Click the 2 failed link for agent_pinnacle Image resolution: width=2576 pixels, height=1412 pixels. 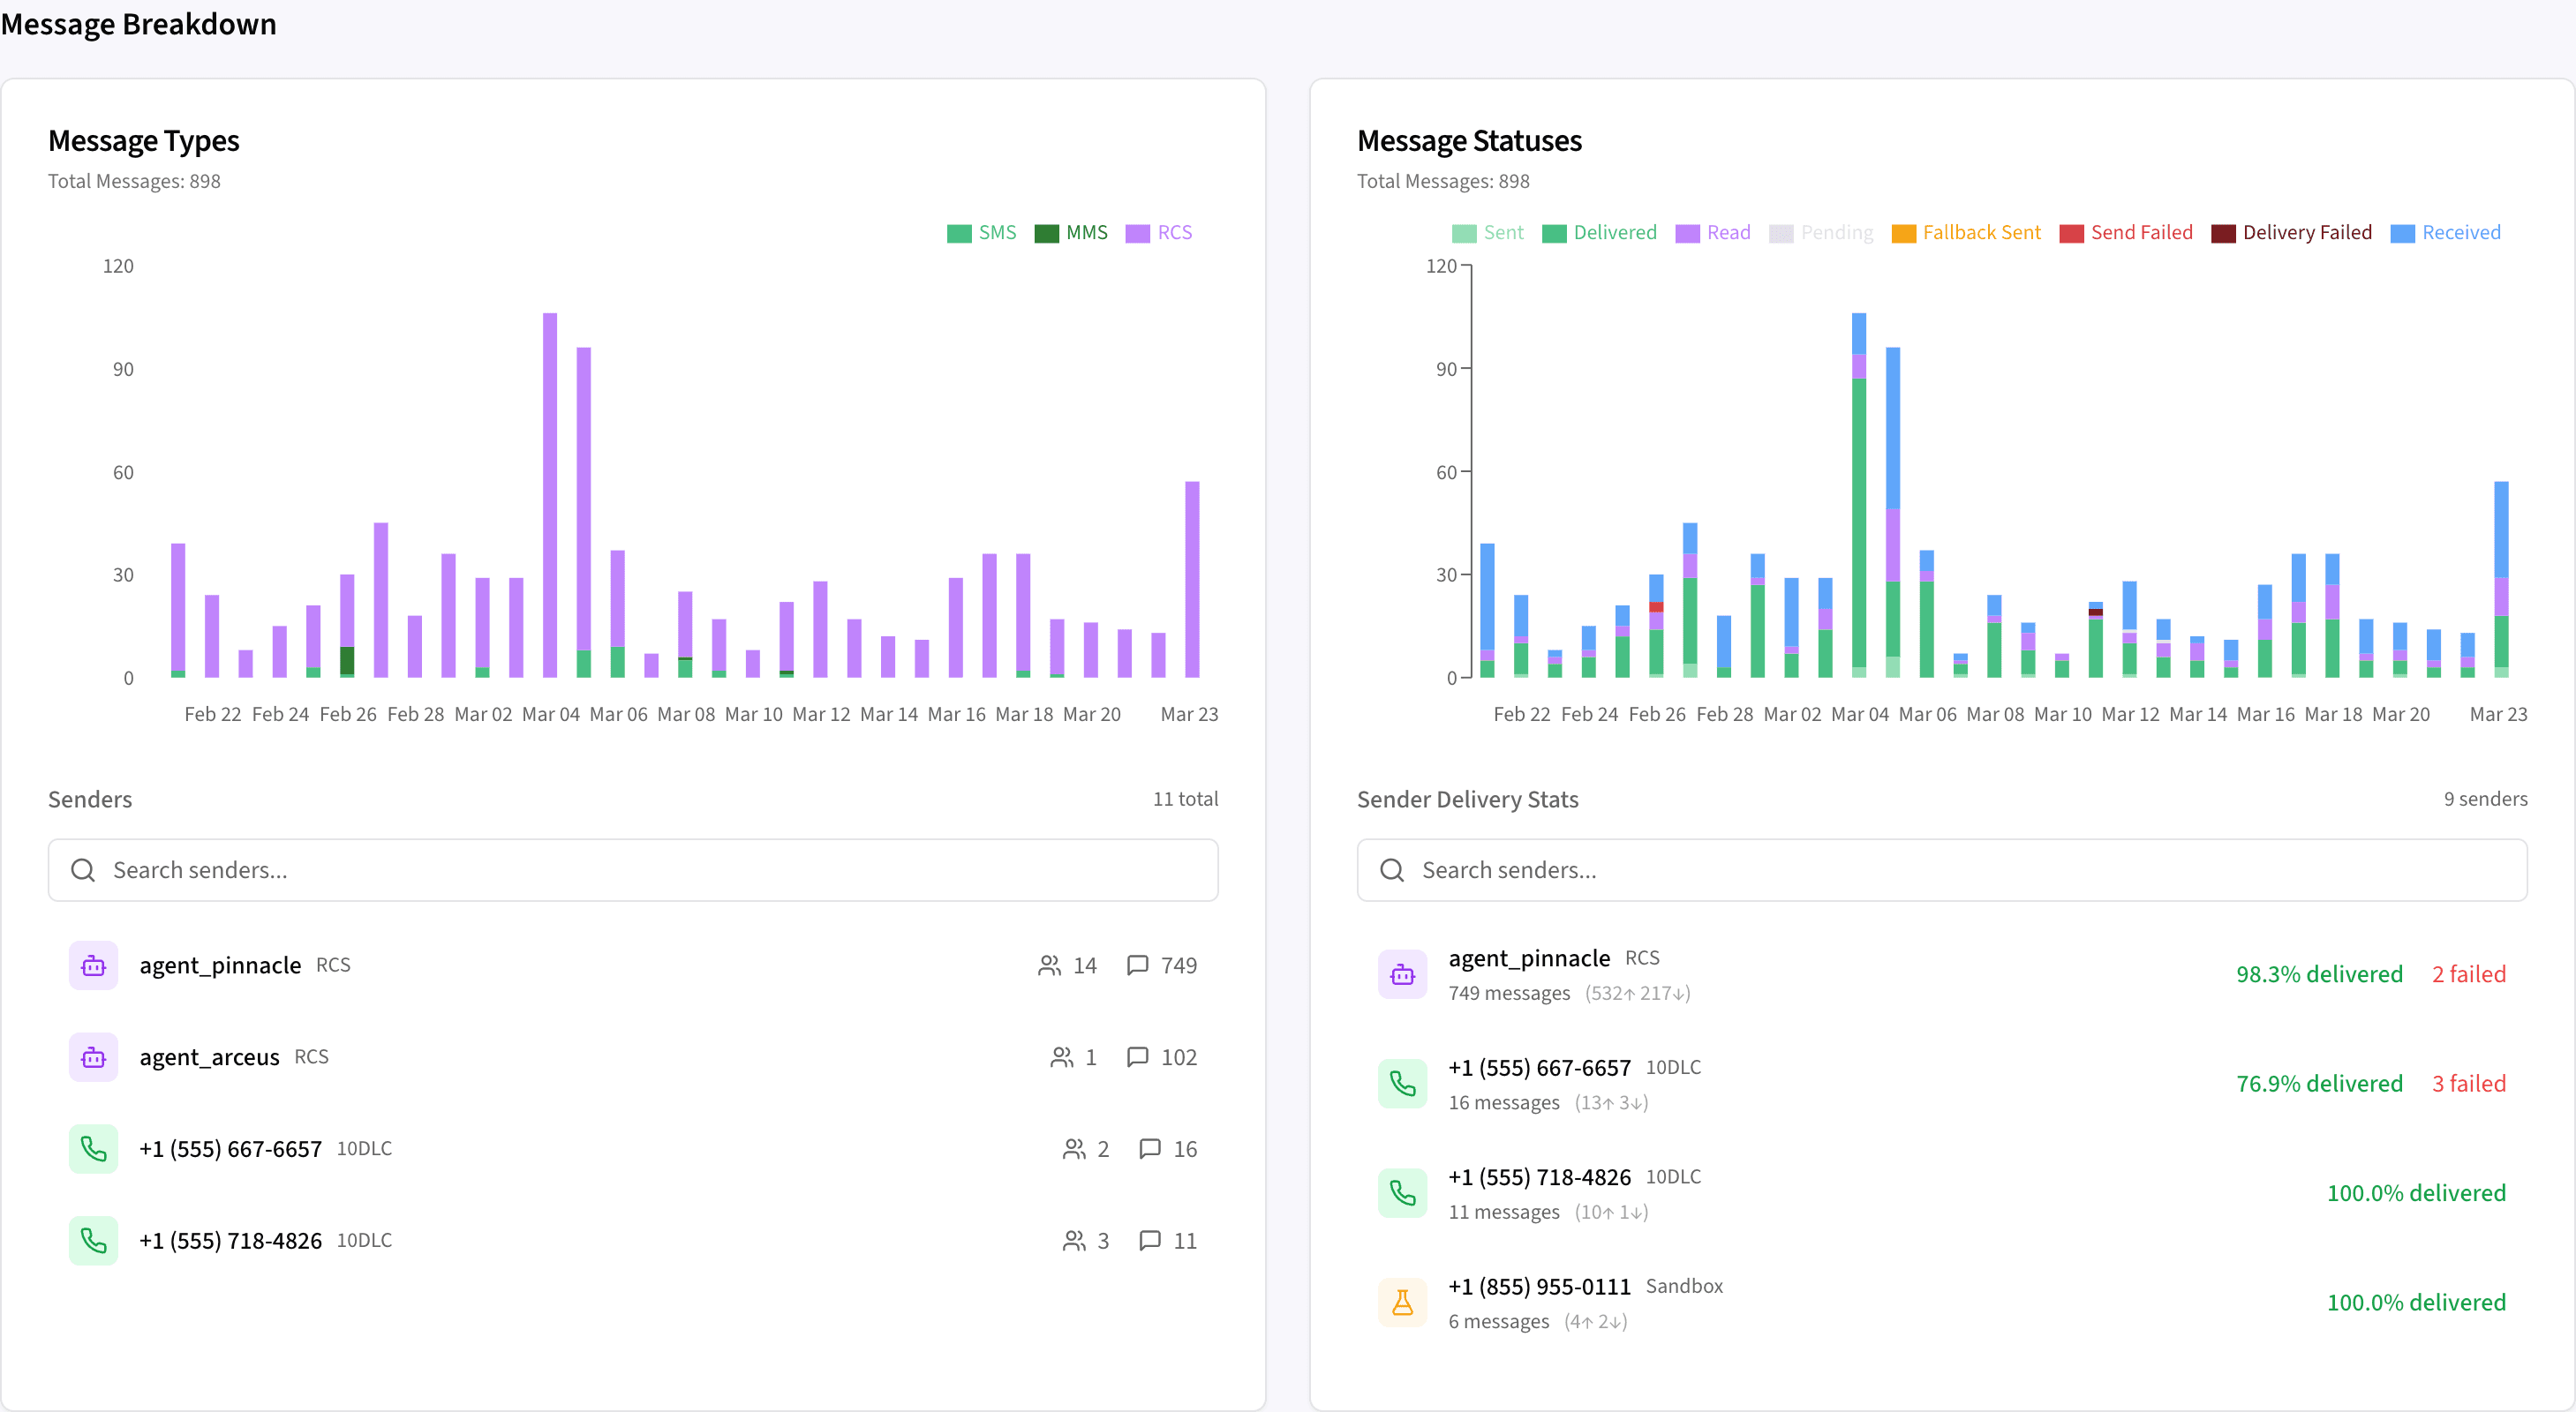pos(2469,973)
